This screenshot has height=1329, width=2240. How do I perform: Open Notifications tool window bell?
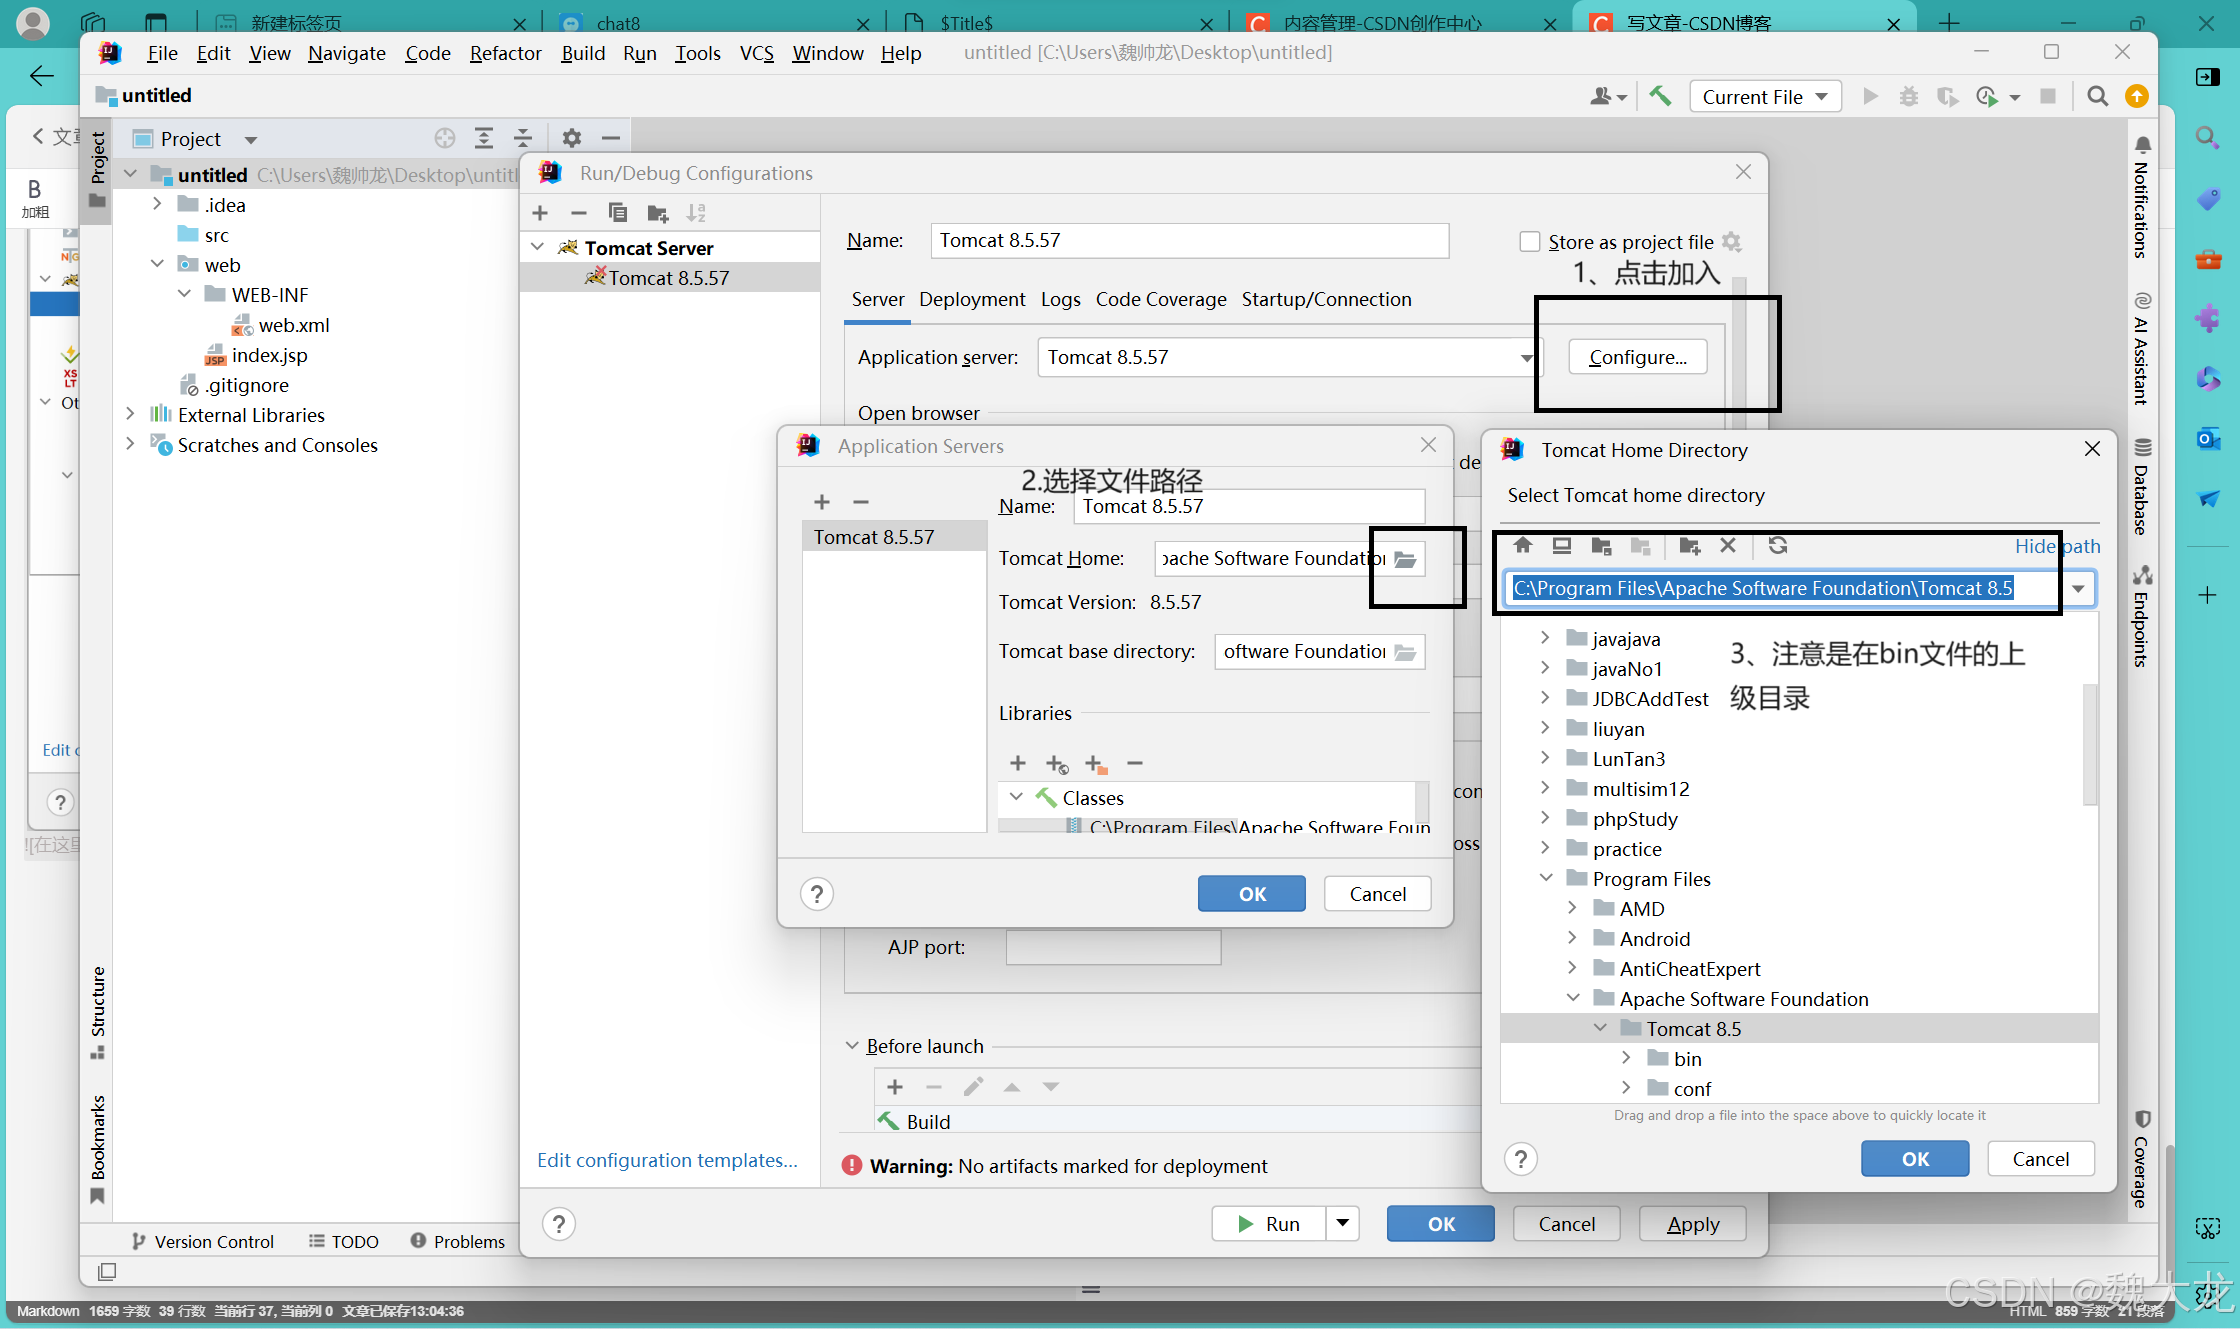tap(2142, 144)
